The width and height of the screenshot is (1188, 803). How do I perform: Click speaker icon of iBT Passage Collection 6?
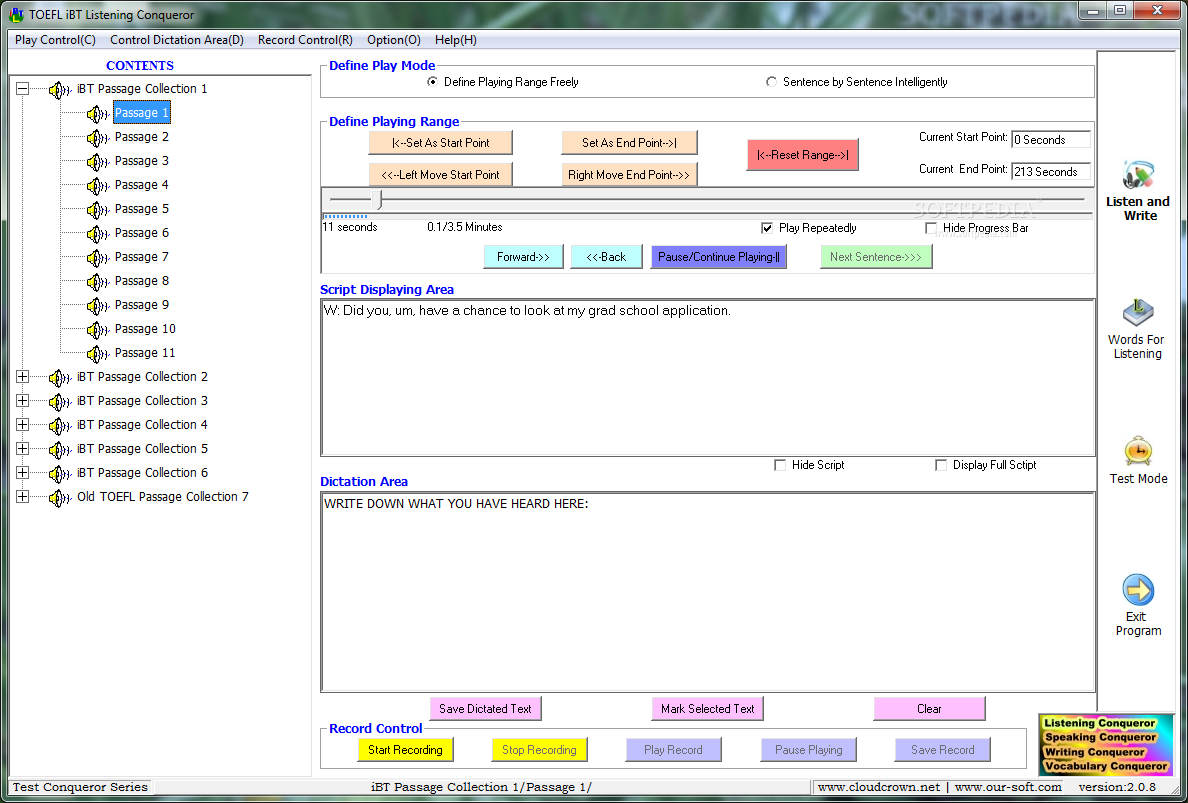(60, 473)
